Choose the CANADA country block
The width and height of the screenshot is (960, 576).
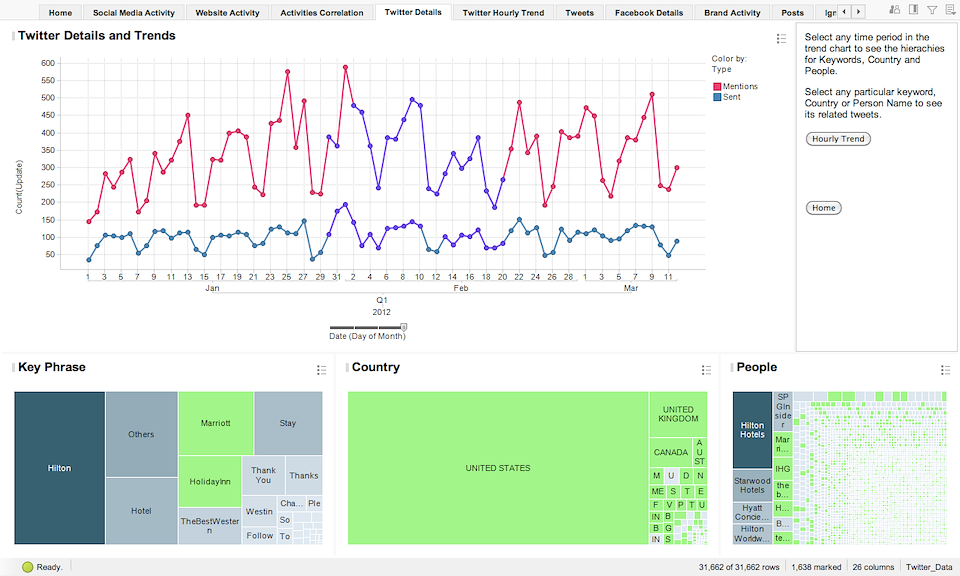[x=671, y=452]
